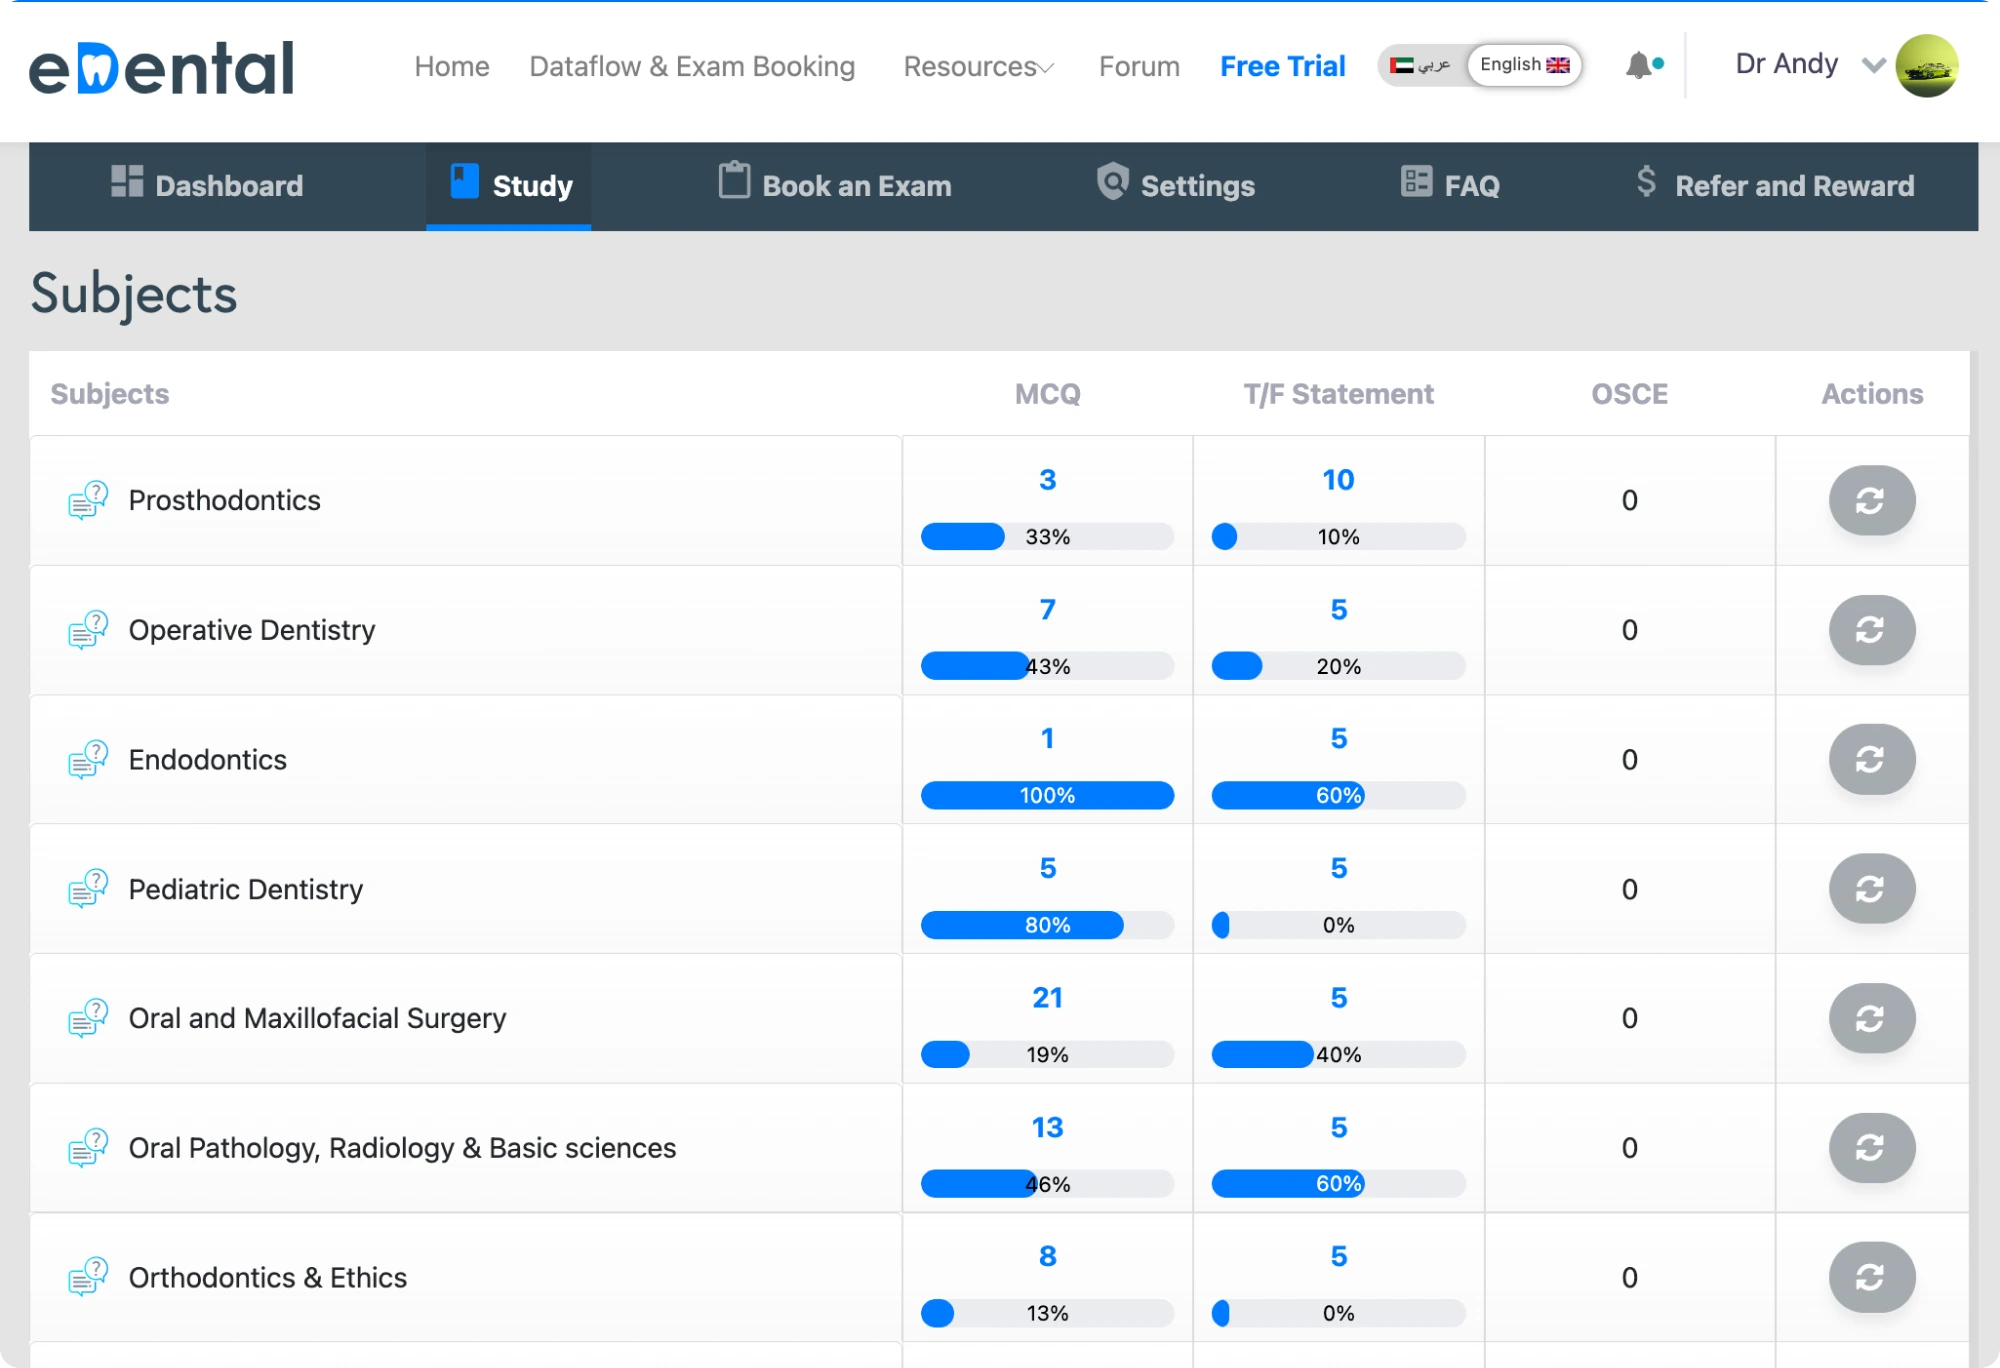Click Oral Surgery T/F 40% progress bar
This screenshot has height=1368, width=2000.
point(1338,1054)
